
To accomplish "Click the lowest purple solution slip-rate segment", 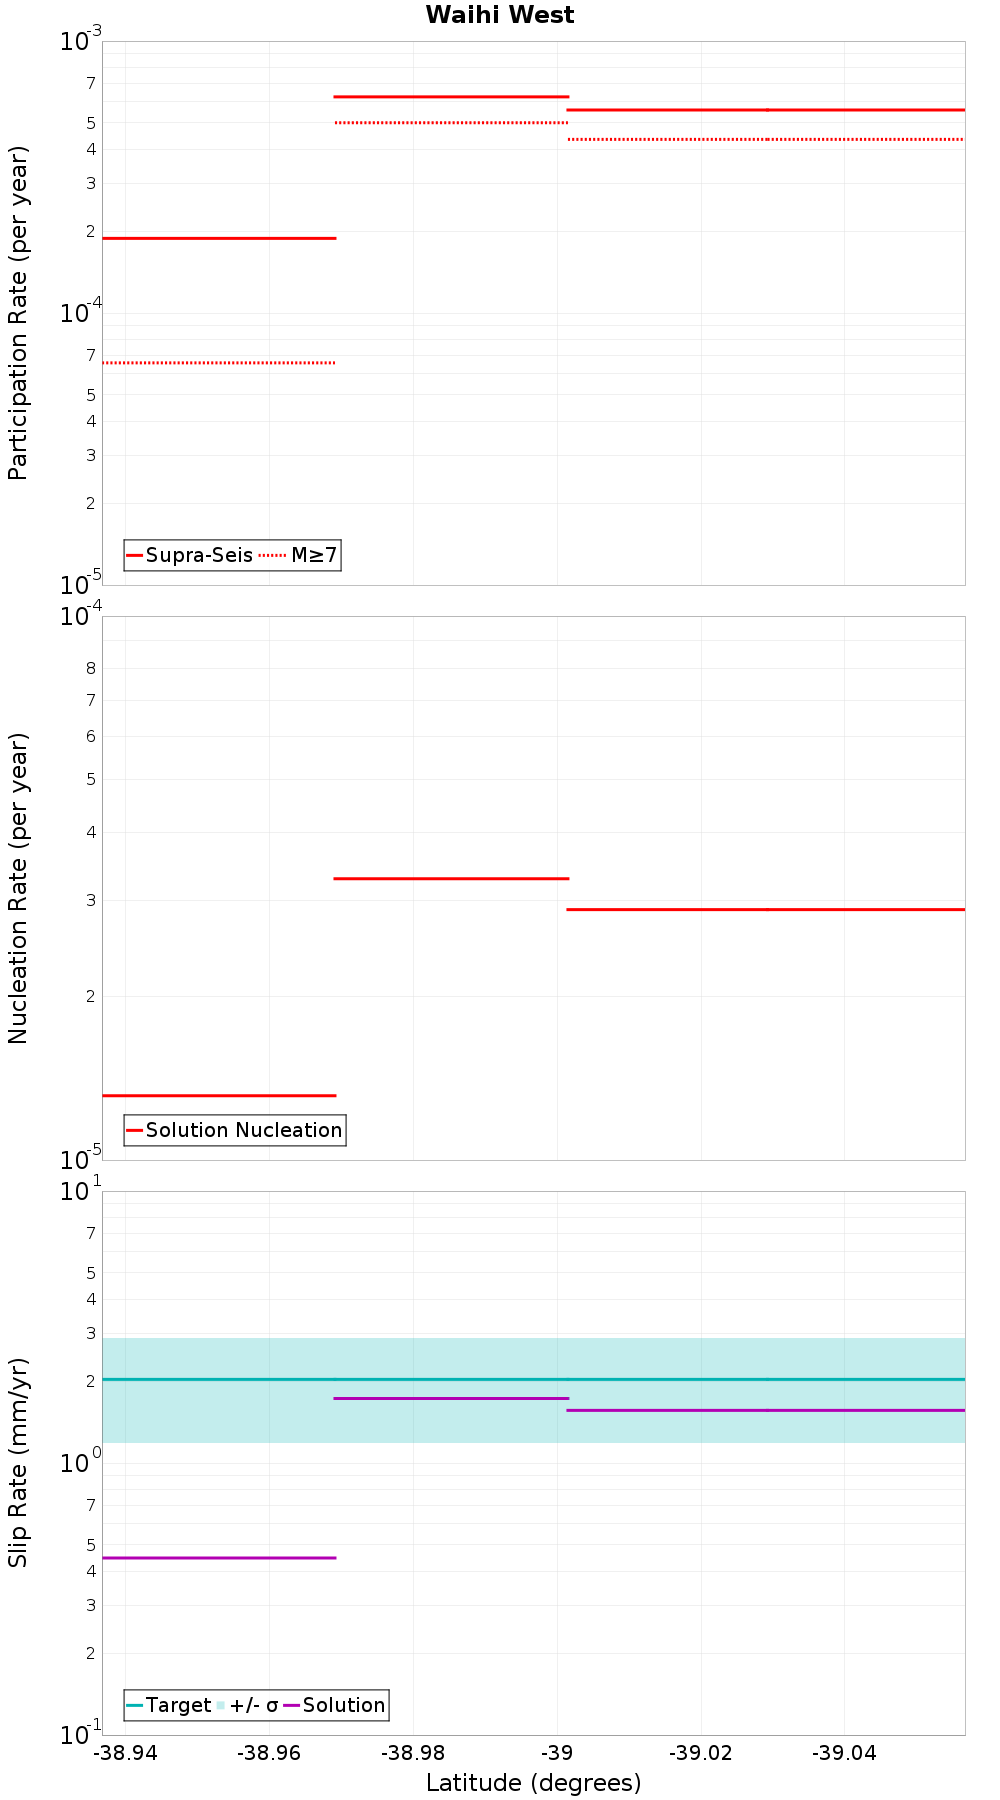I will pyautogui.click(x=219, y=1557).
